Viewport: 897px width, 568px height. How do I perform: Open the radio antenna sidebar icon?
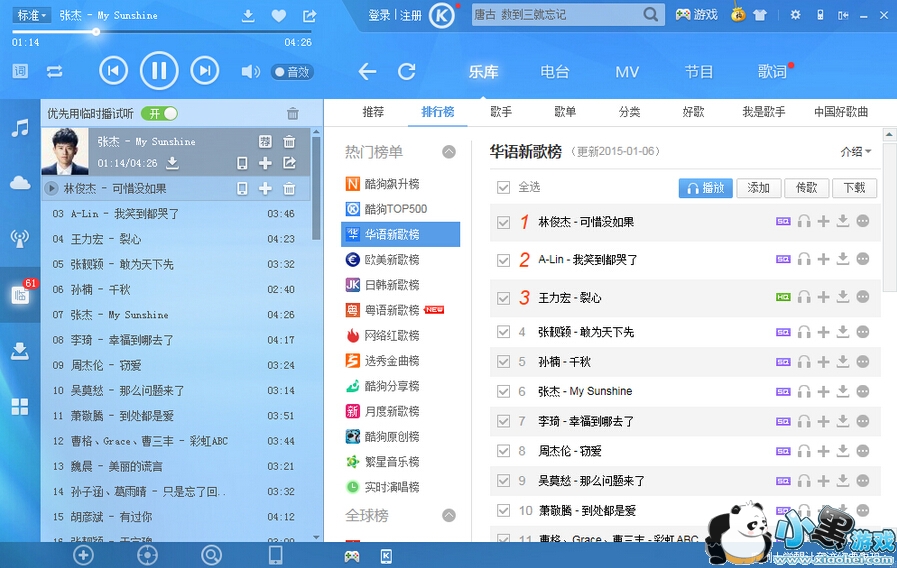click(x=20, y=238)
